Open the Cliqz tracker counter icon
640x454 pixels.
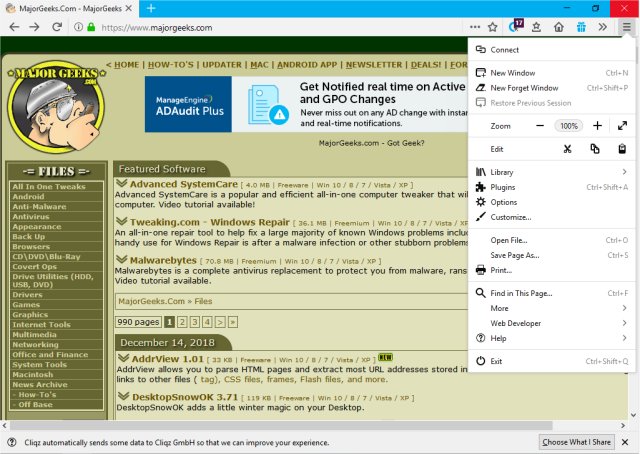click(516, 26)
